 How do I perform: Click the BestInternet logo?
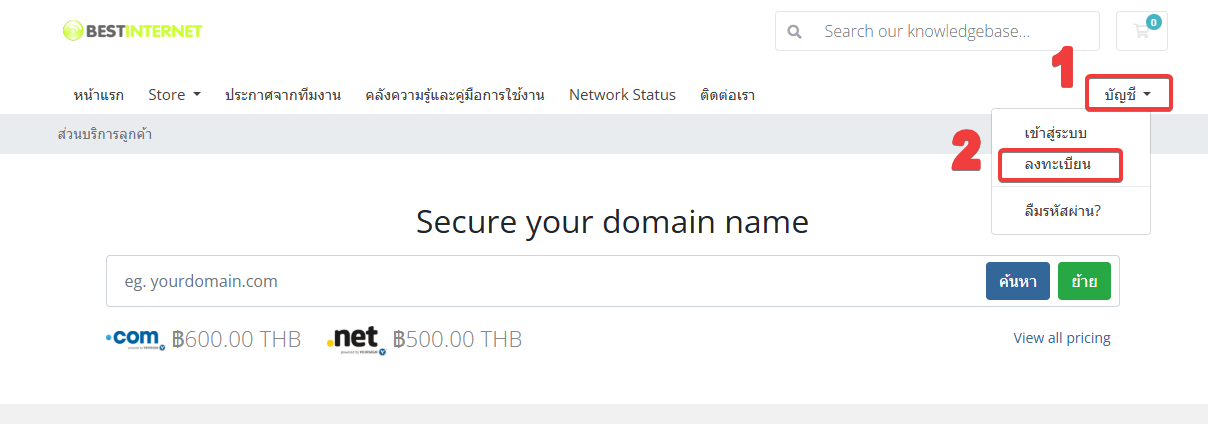pyautogui.click(x=132, y=31)
